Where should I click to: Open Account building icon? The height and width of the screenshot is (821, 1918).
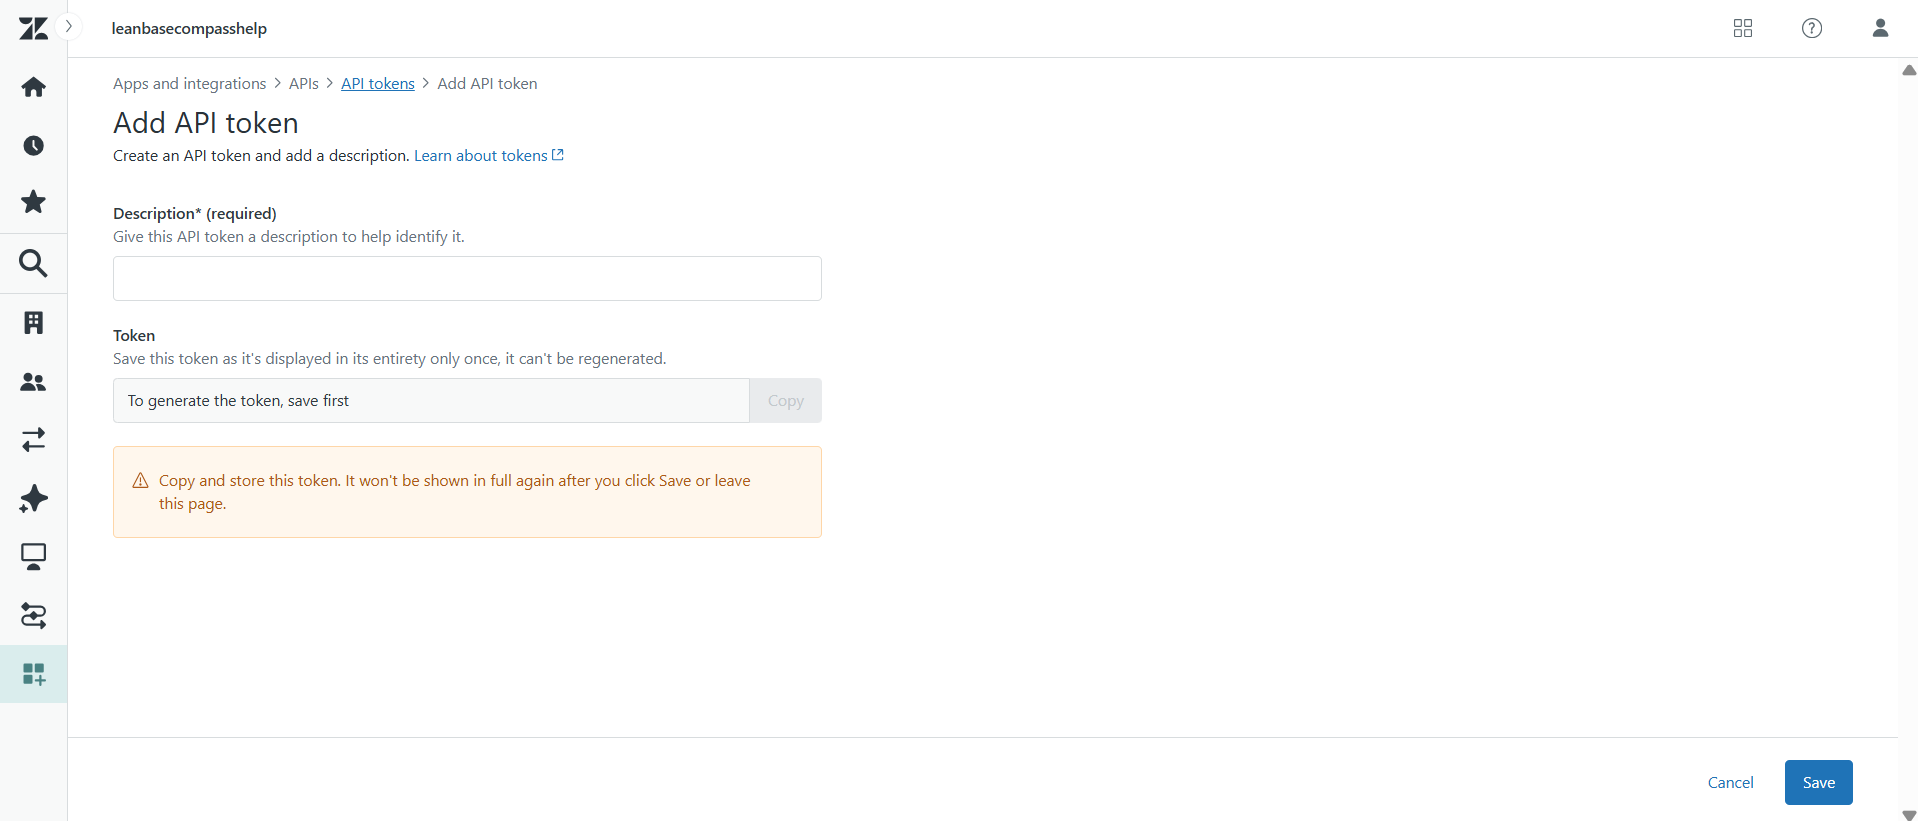[33, 323]
